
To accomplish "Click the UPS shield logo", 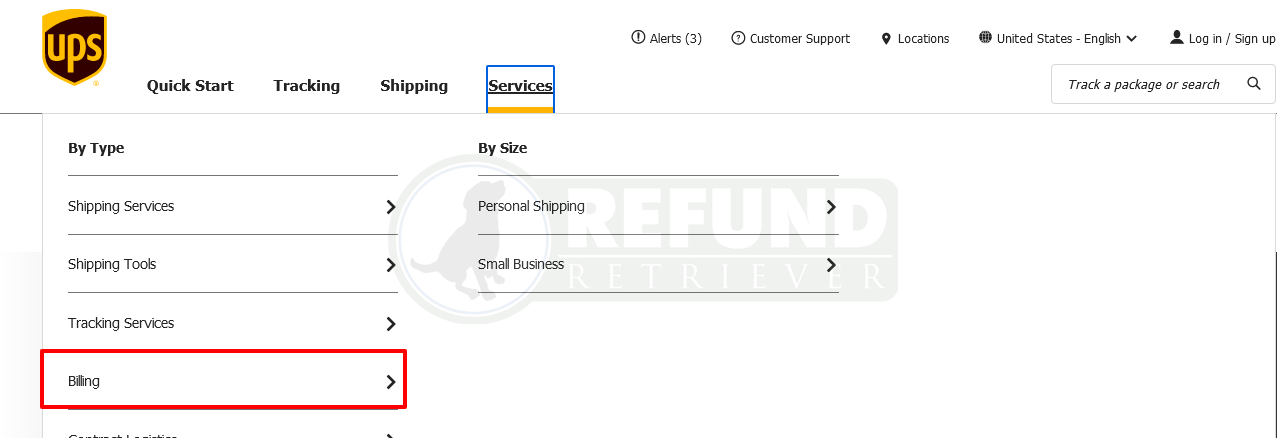I will pyautogui.click(x=74, y=48).
